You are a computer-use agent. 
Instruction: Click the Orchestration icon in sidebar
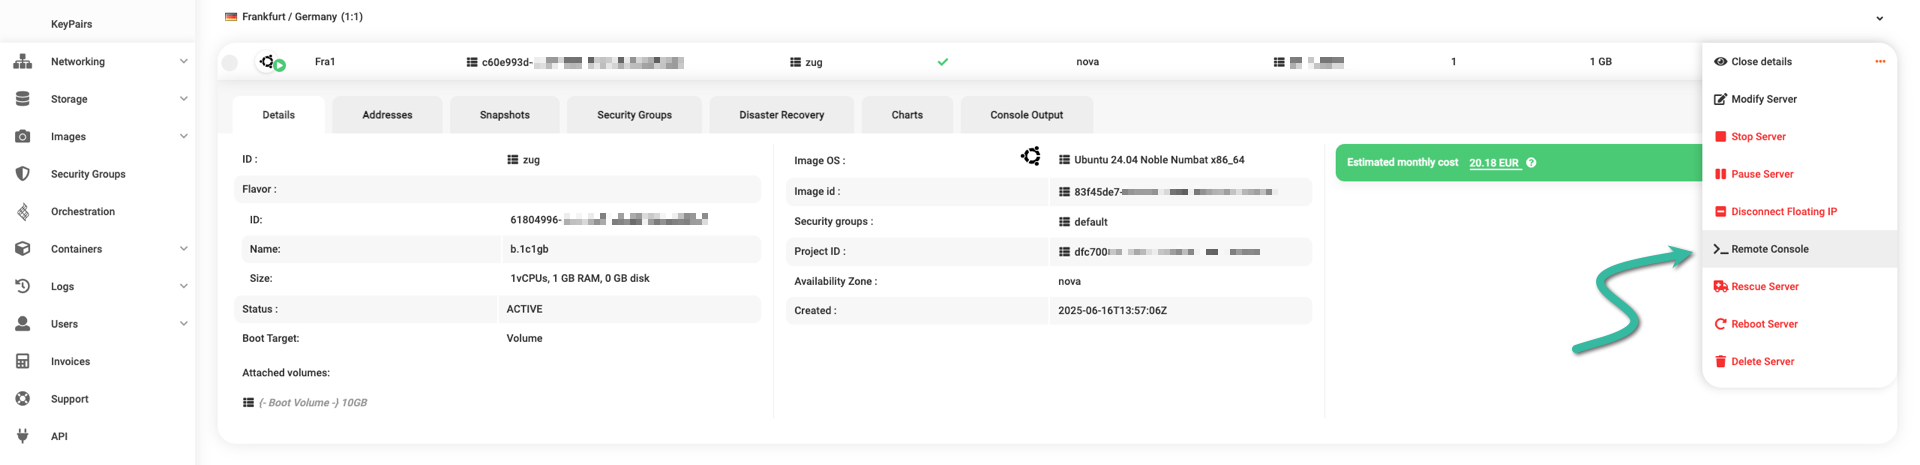click(23, 212)
